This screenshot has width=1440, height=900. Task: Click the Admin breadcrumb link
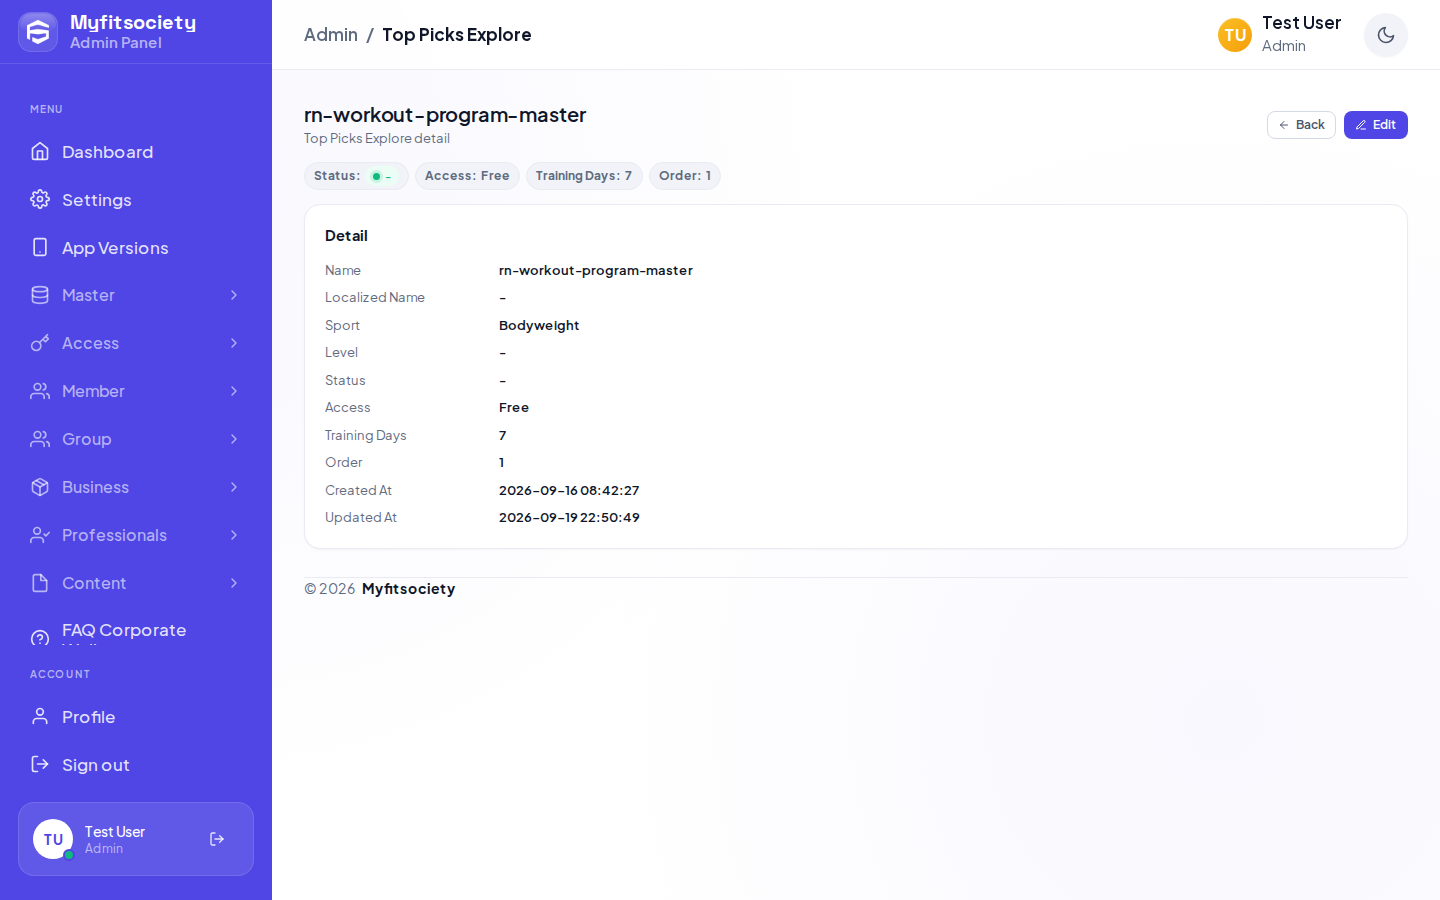pyautogui.click(x=331, y=35)
